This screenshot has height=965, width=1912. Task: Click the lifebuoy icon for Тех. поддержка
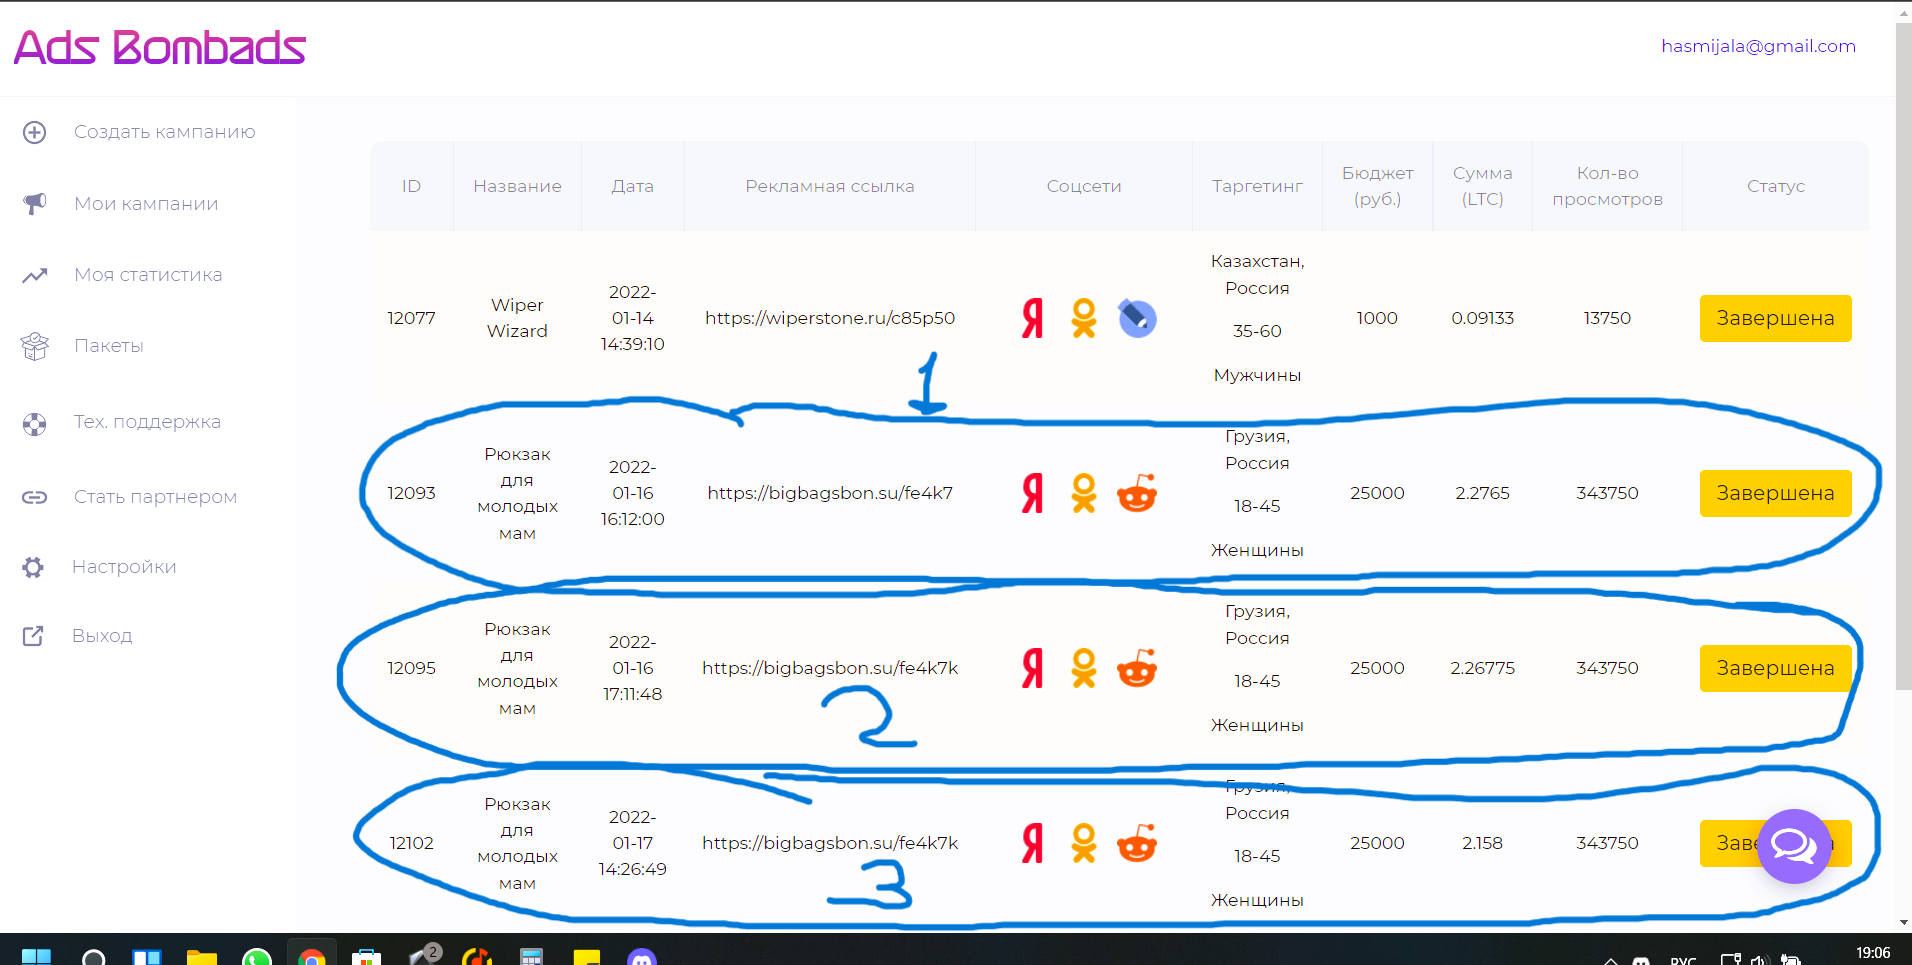(35, 424)
